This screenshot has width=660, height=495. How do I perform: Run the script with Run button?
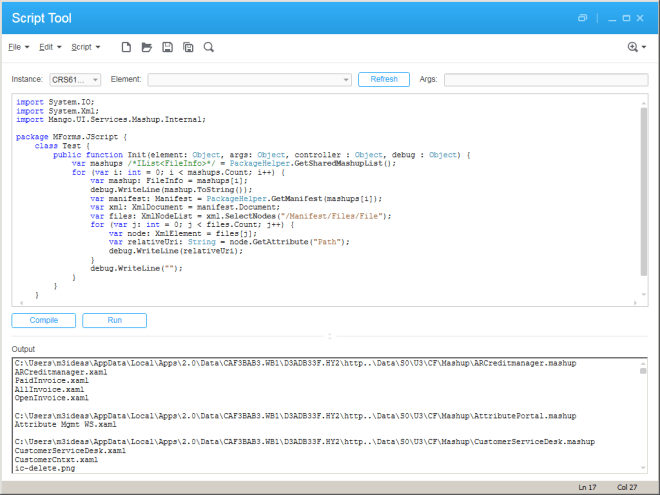tap(114, 320)
